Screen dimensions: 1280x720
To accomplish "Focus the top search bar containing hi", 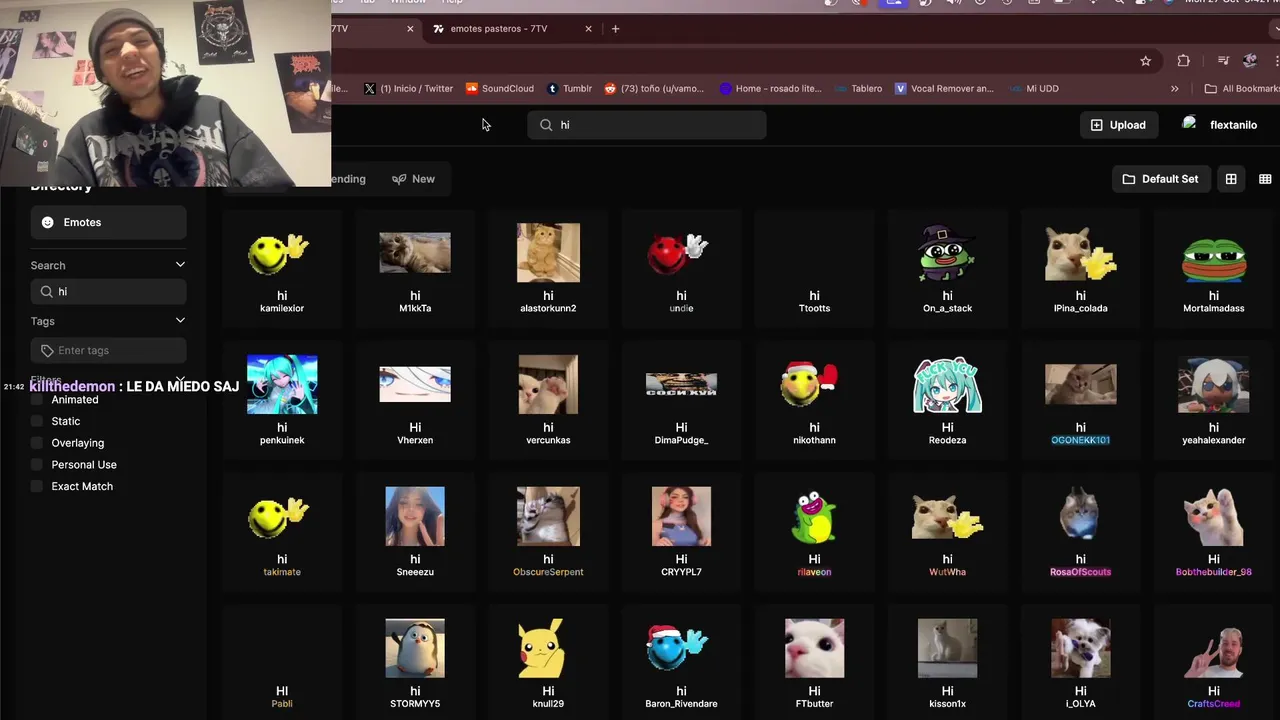I will [647, 125].
